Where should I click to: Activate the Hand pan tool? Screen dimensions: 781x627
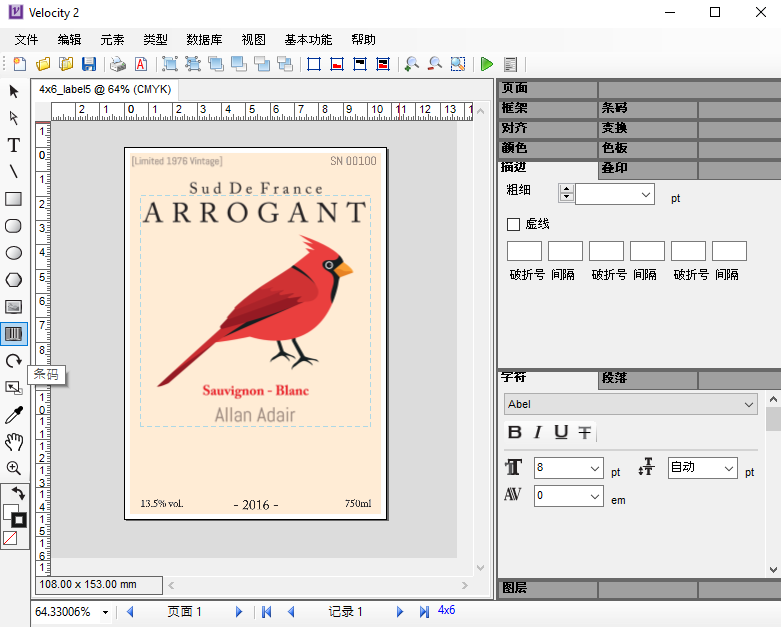(14, 442)
